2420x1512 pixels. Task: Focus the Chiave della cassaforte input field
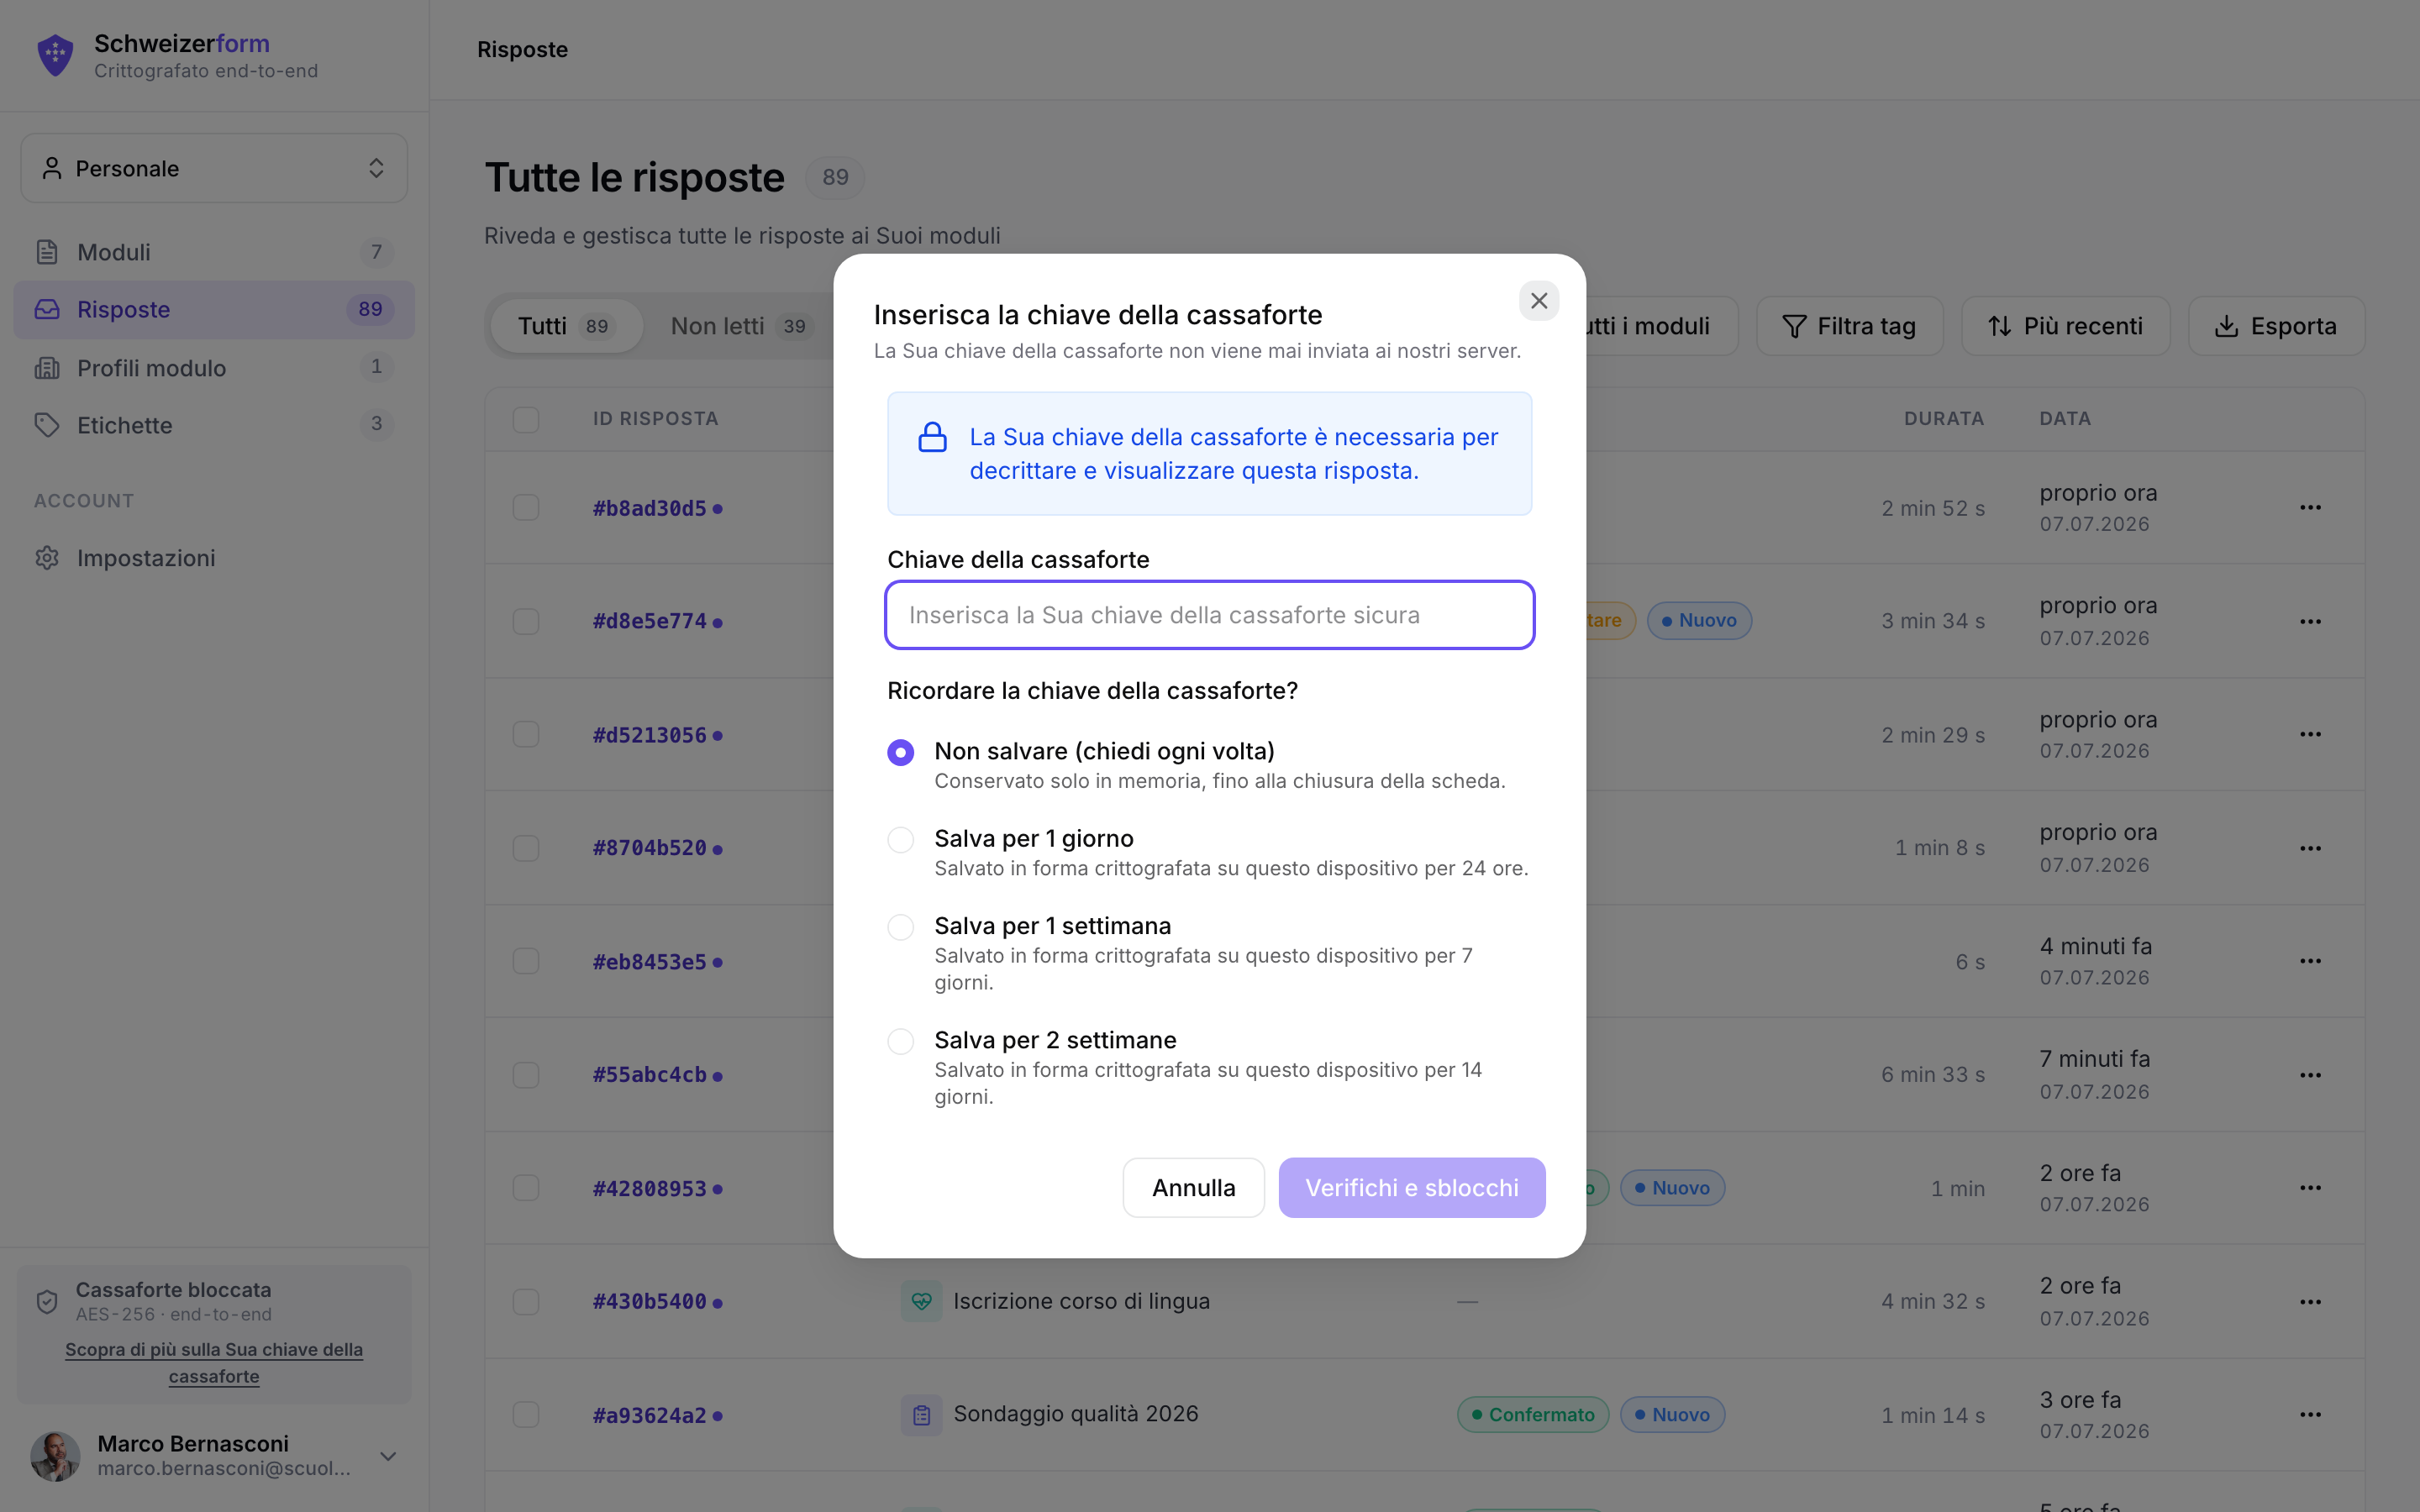pos(1210,615)
